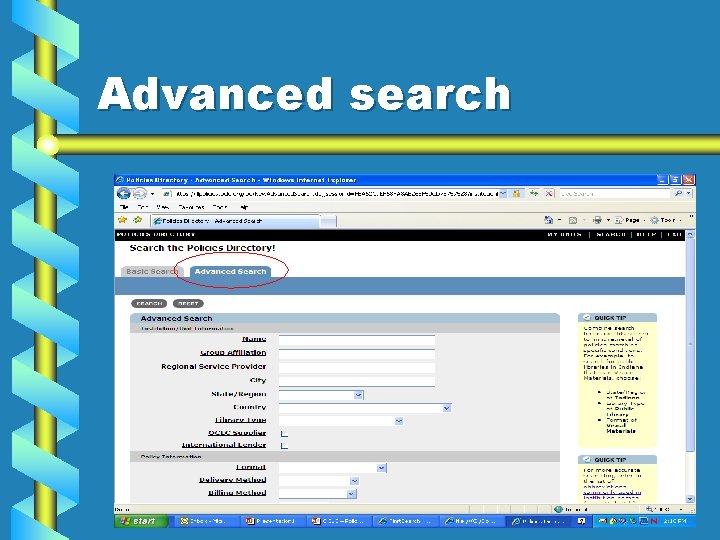Open the Page menu in command bar
The width and height of the screenshot is (720, 540).
click(x=628, y=220)
